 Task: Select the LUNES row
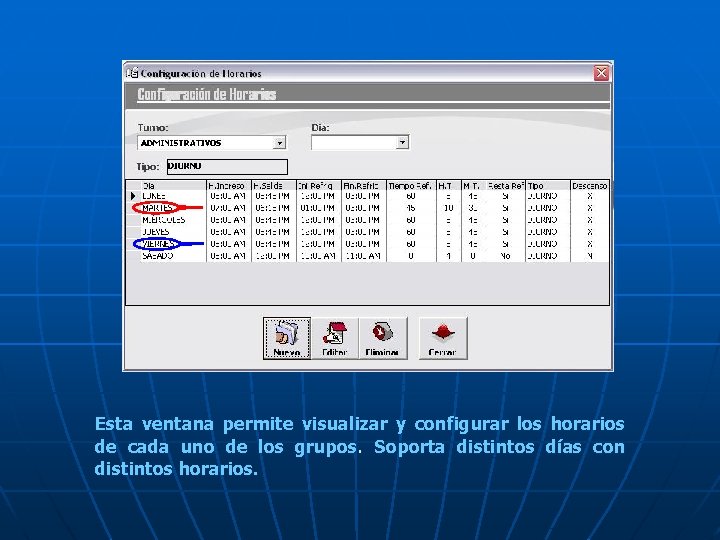(x=368, y=196)
